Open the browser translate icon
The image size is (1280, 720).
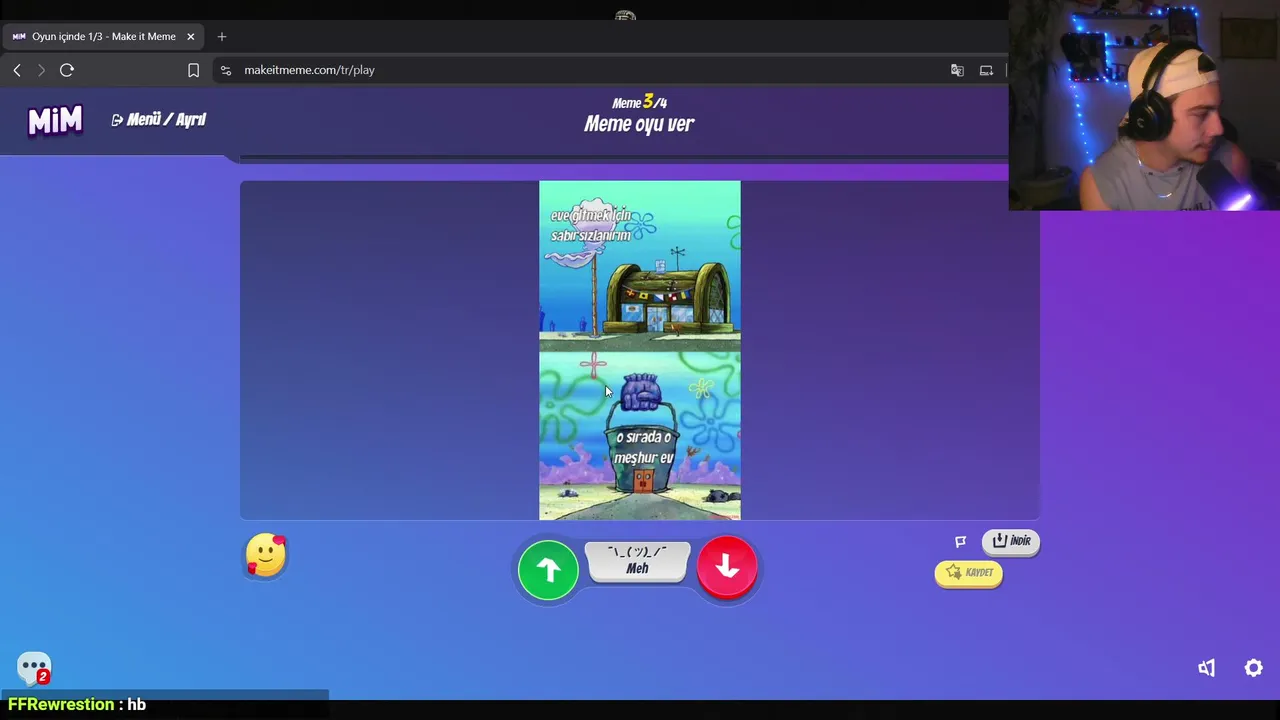pos(957,70)
